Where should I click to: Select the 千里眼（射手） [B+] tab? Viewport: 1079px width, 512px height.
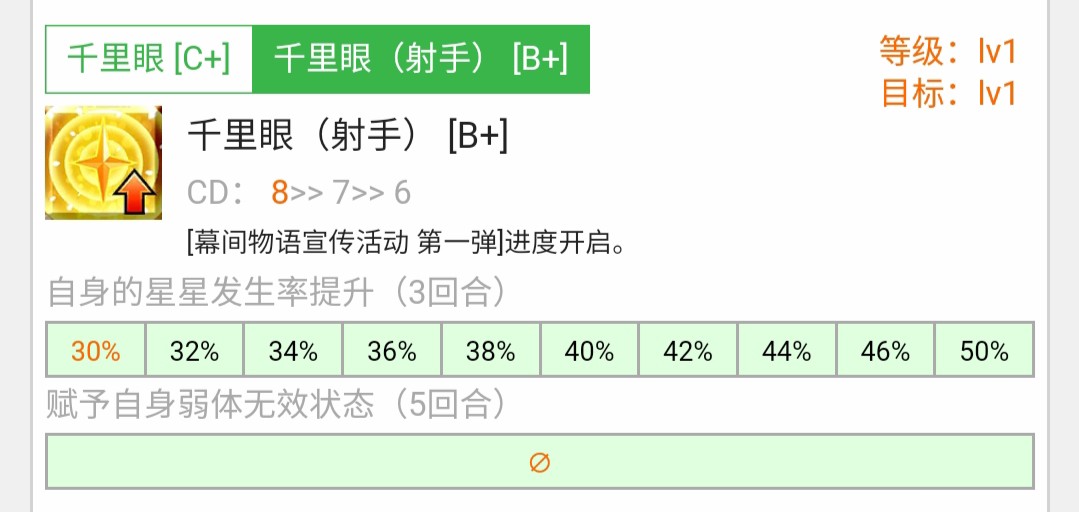[x=421, y=60]
